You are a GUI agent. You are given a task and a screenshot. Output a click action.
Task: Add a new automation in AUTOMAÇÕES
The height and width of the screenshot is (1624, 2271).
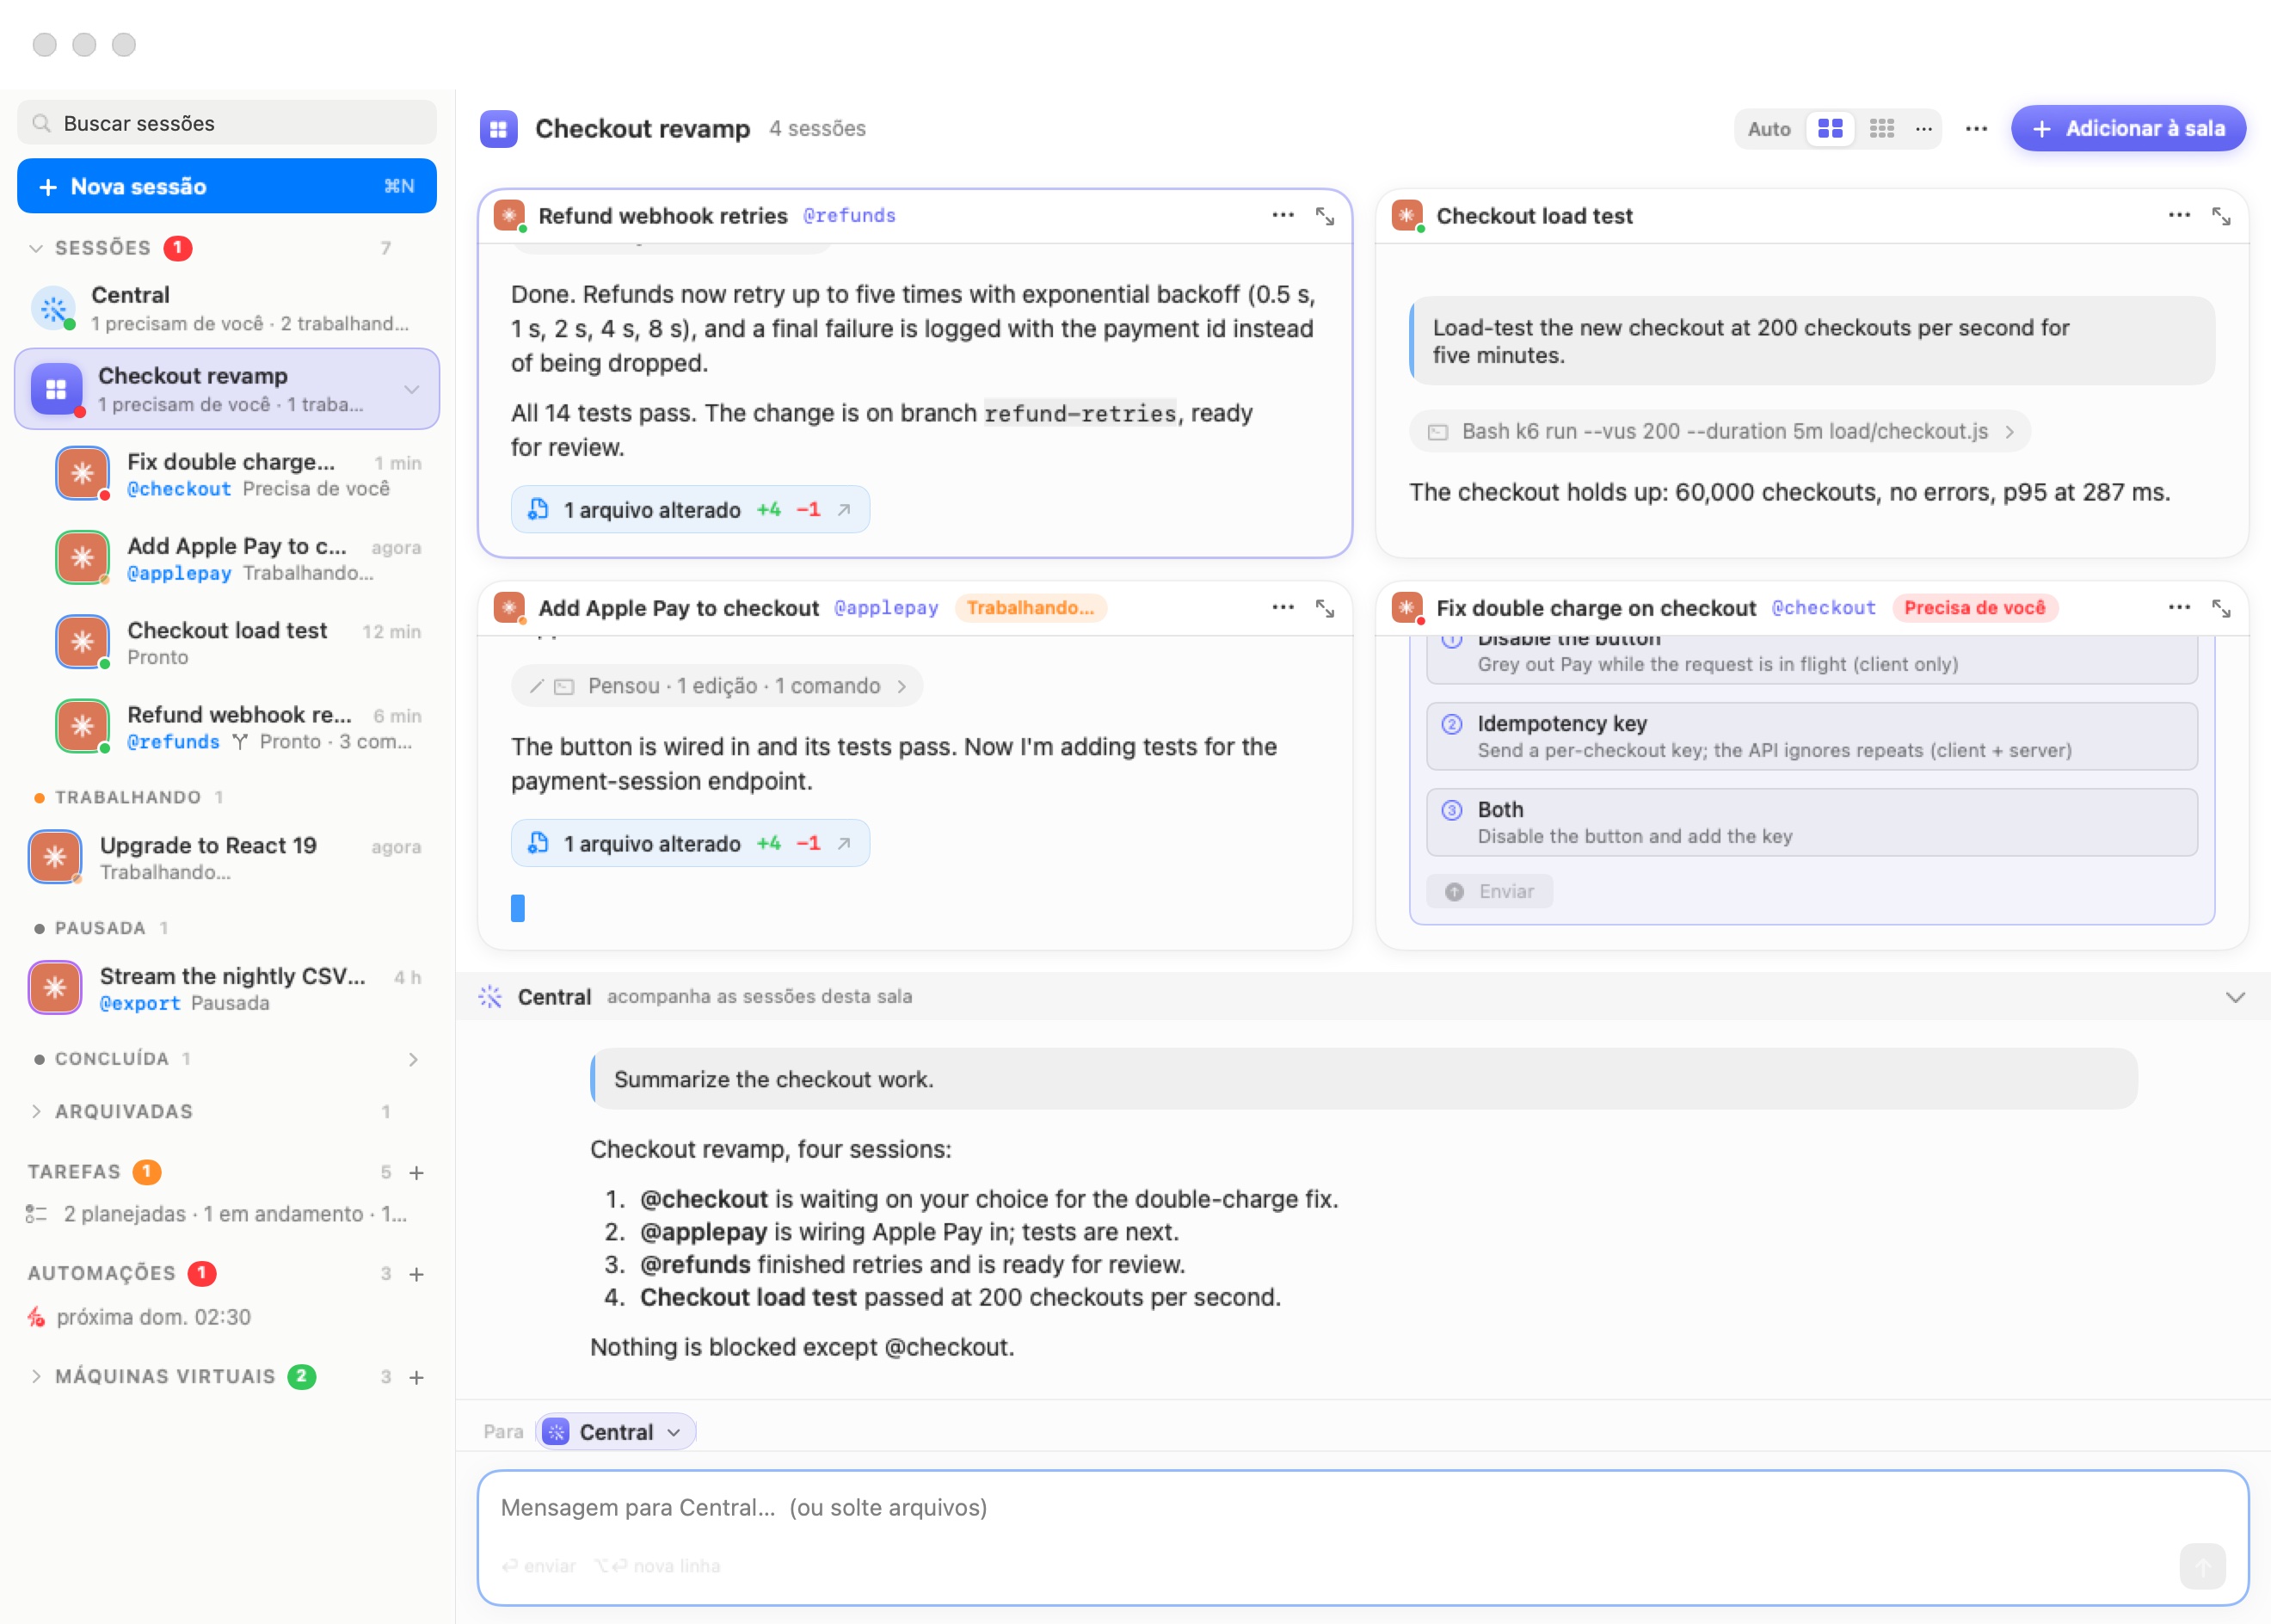[417, 1274]
